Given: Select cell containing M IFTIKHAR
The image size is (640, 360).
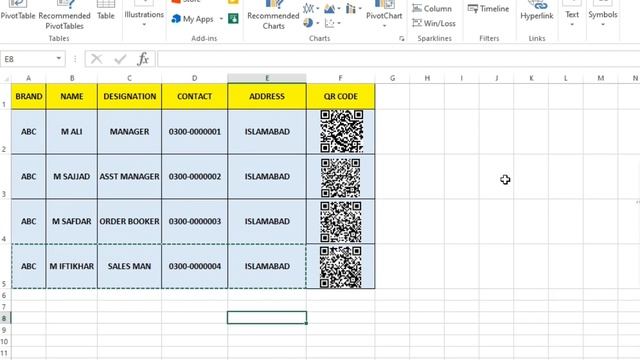Looking at the screenshot, I should point(71,266).
